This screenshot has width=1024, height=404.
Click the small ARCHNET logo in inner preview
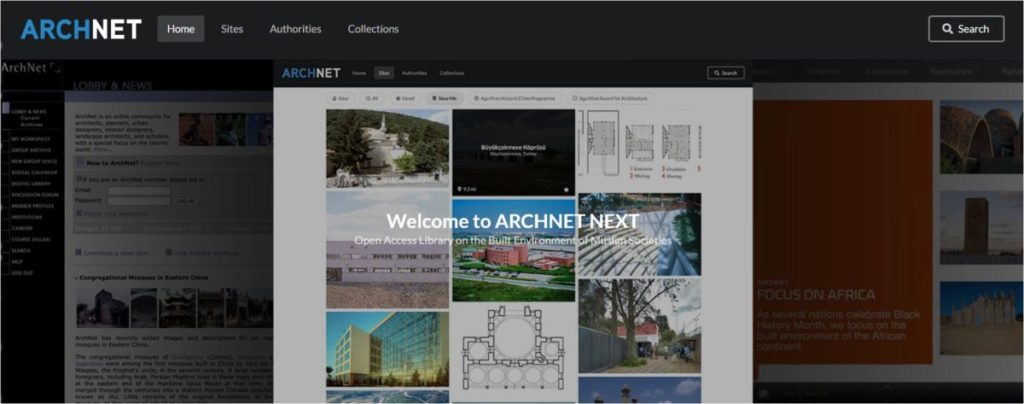pyautogui.click(x=311, y=73)
